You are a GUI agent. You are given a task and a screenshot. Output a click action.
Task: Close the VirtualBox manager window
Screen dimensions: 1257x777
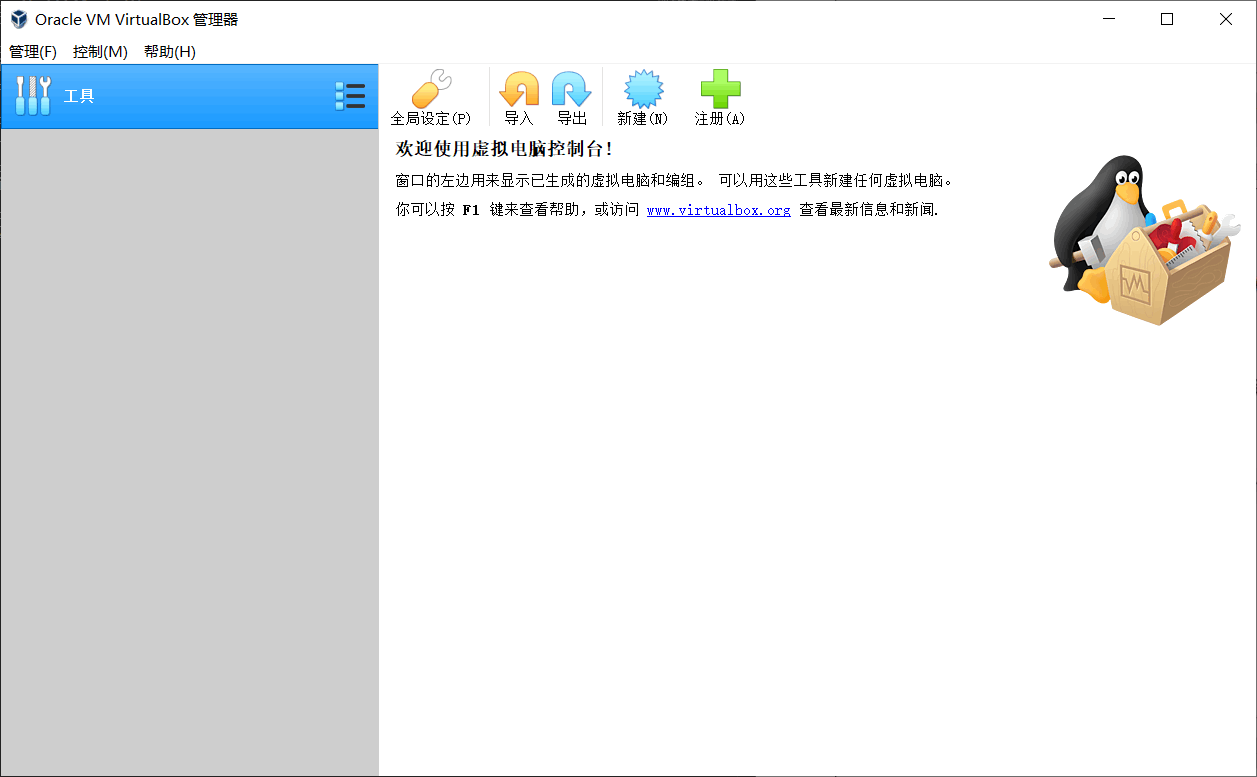pyautogui.click(x=1226, y=19)
